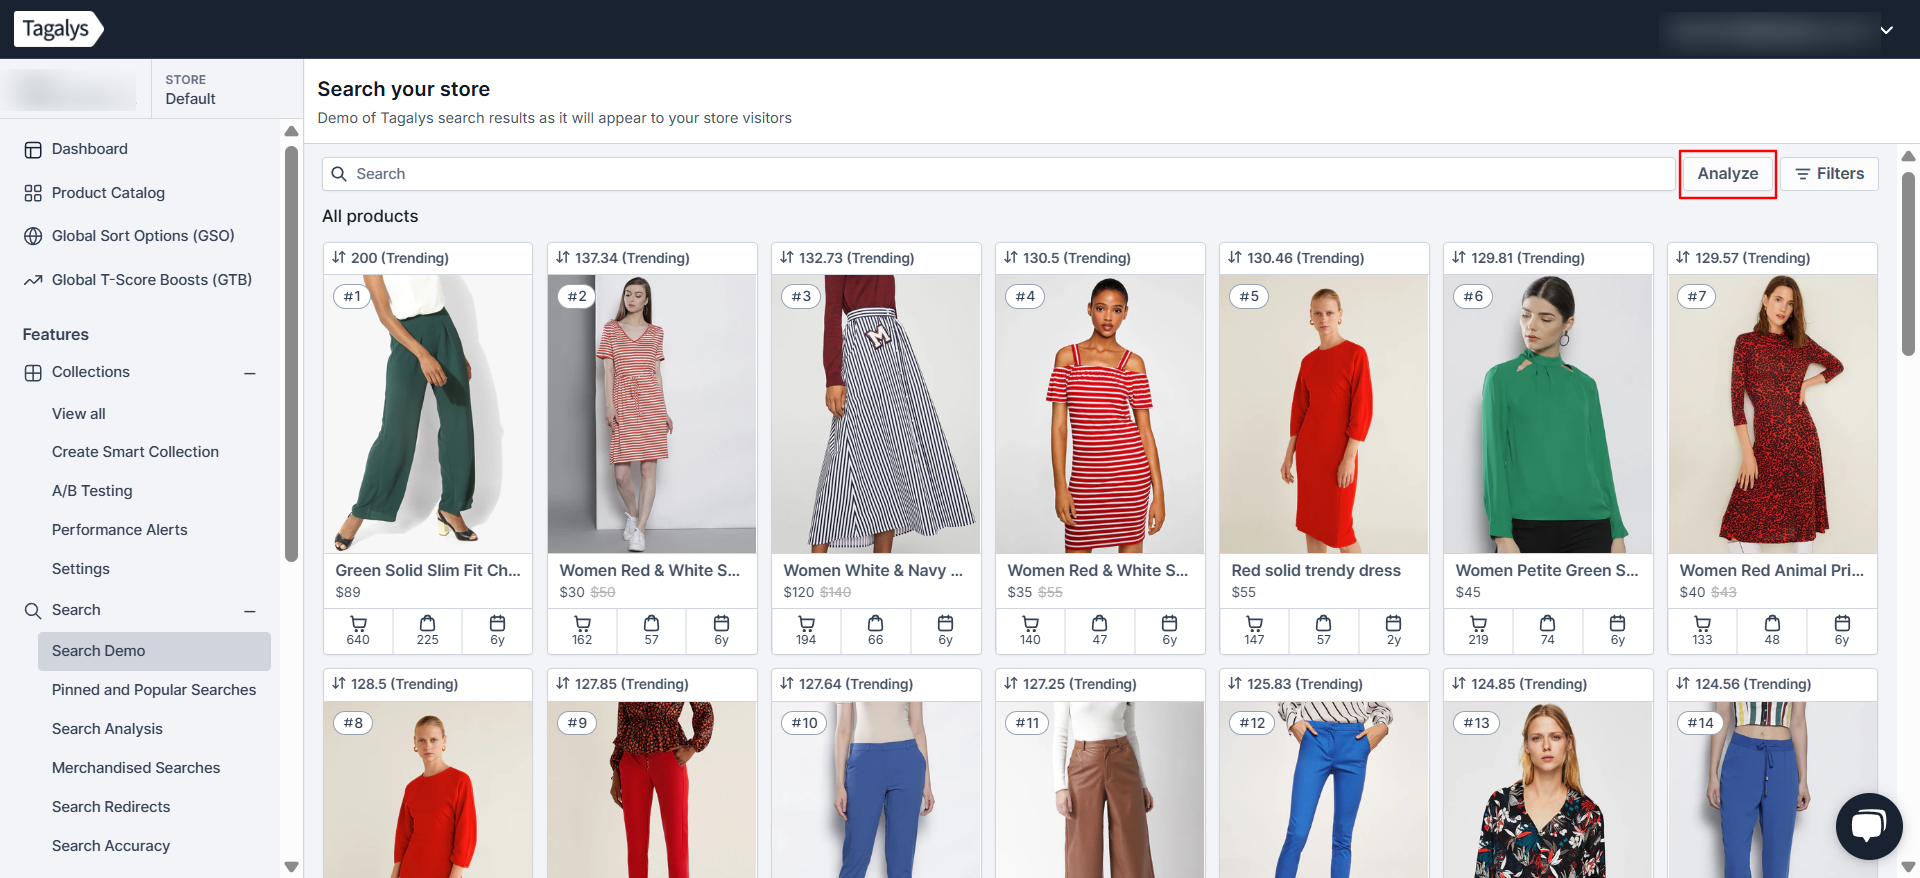This screenshot has height=878, width=1920.
Task: Click the Global Sort Options globe icon
Action: [x=33, y=236]
